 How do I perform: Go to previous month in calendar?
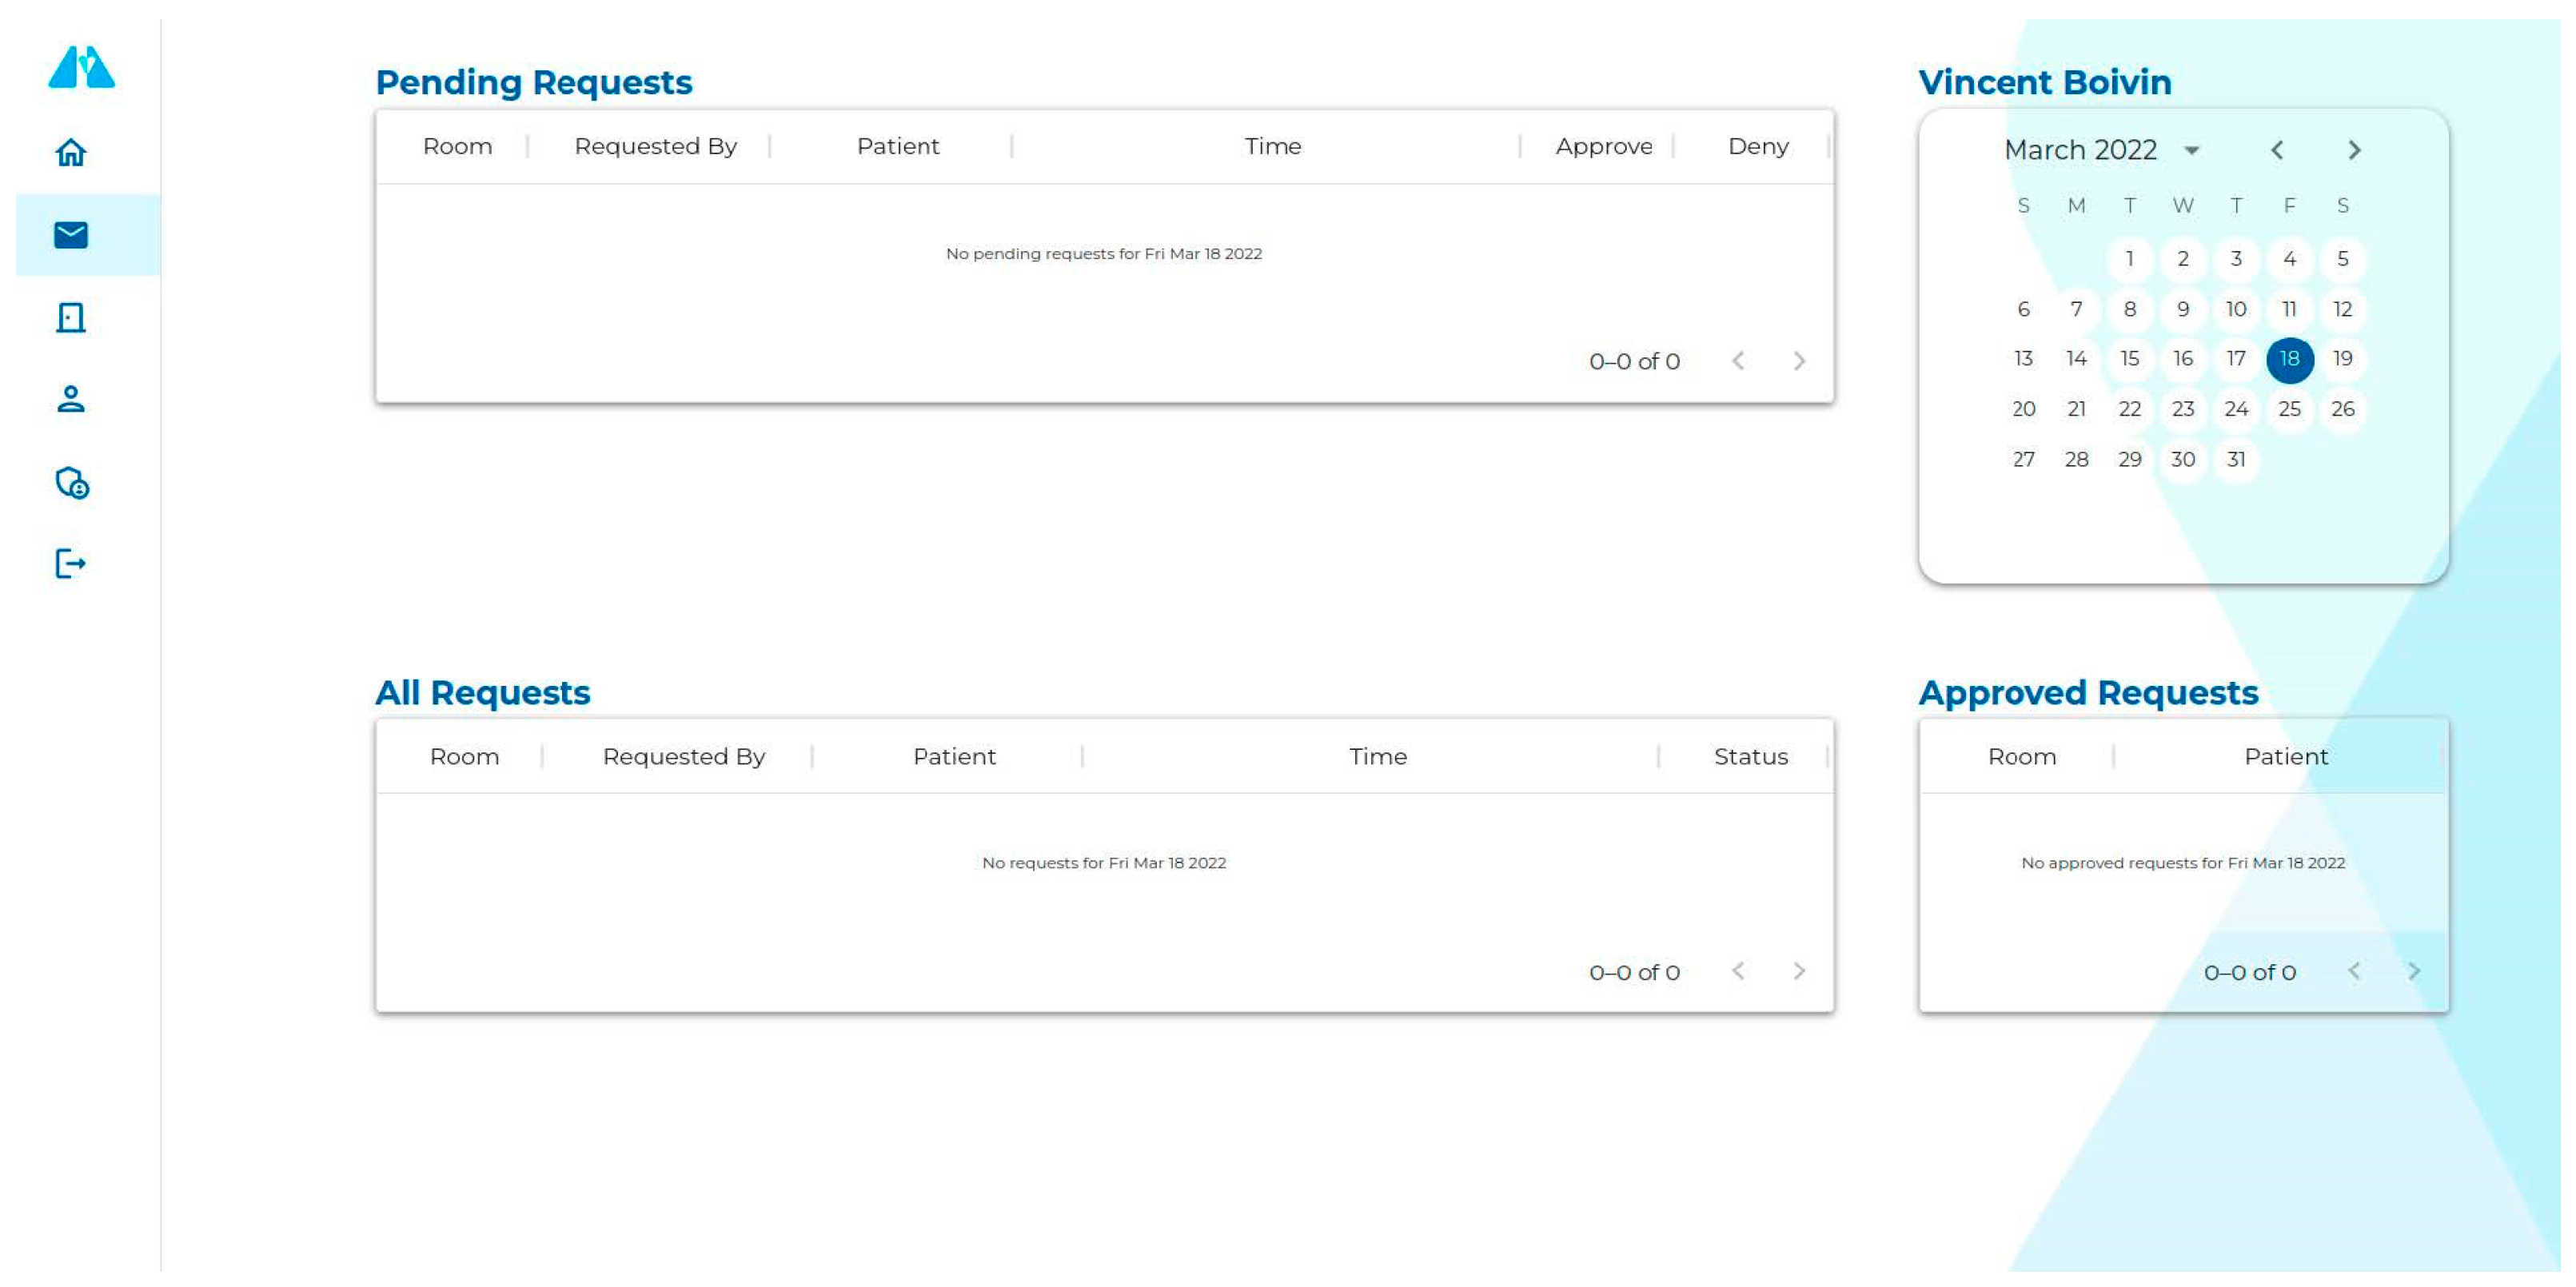pyautogui.click(x=2277, y=150)
